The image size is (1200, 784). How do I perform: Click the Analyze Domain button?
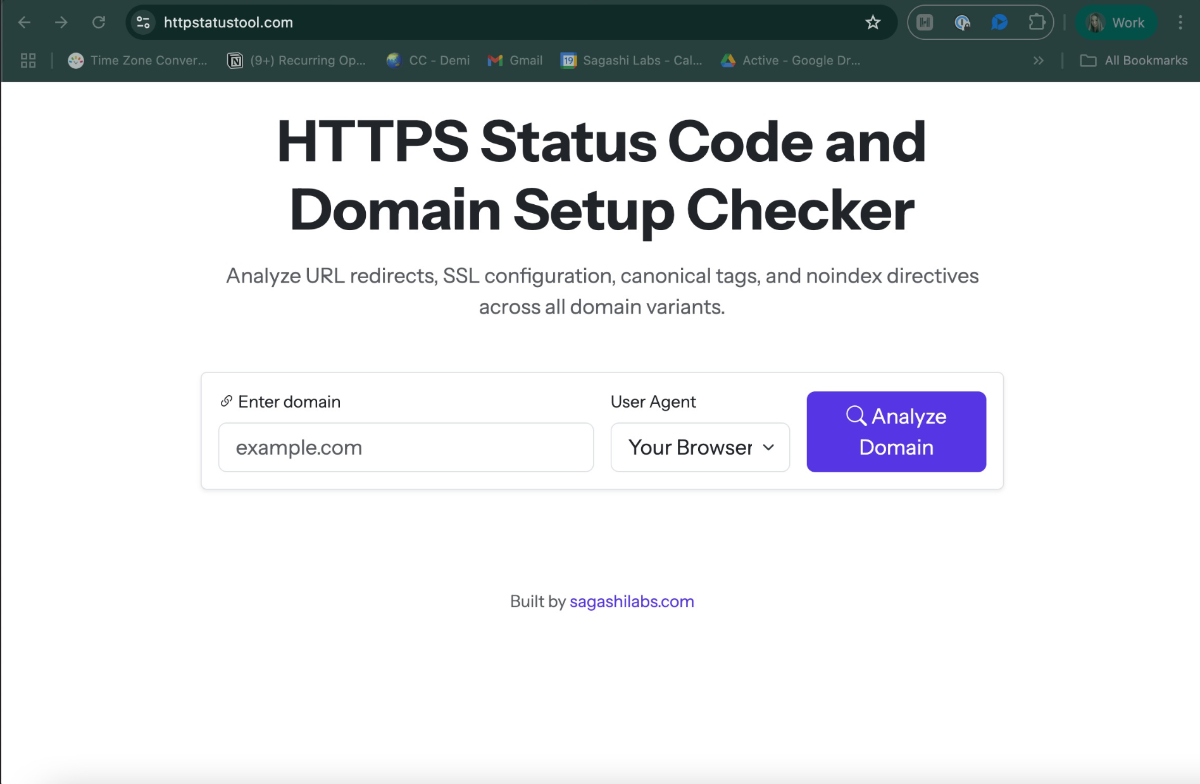[896, 431]
